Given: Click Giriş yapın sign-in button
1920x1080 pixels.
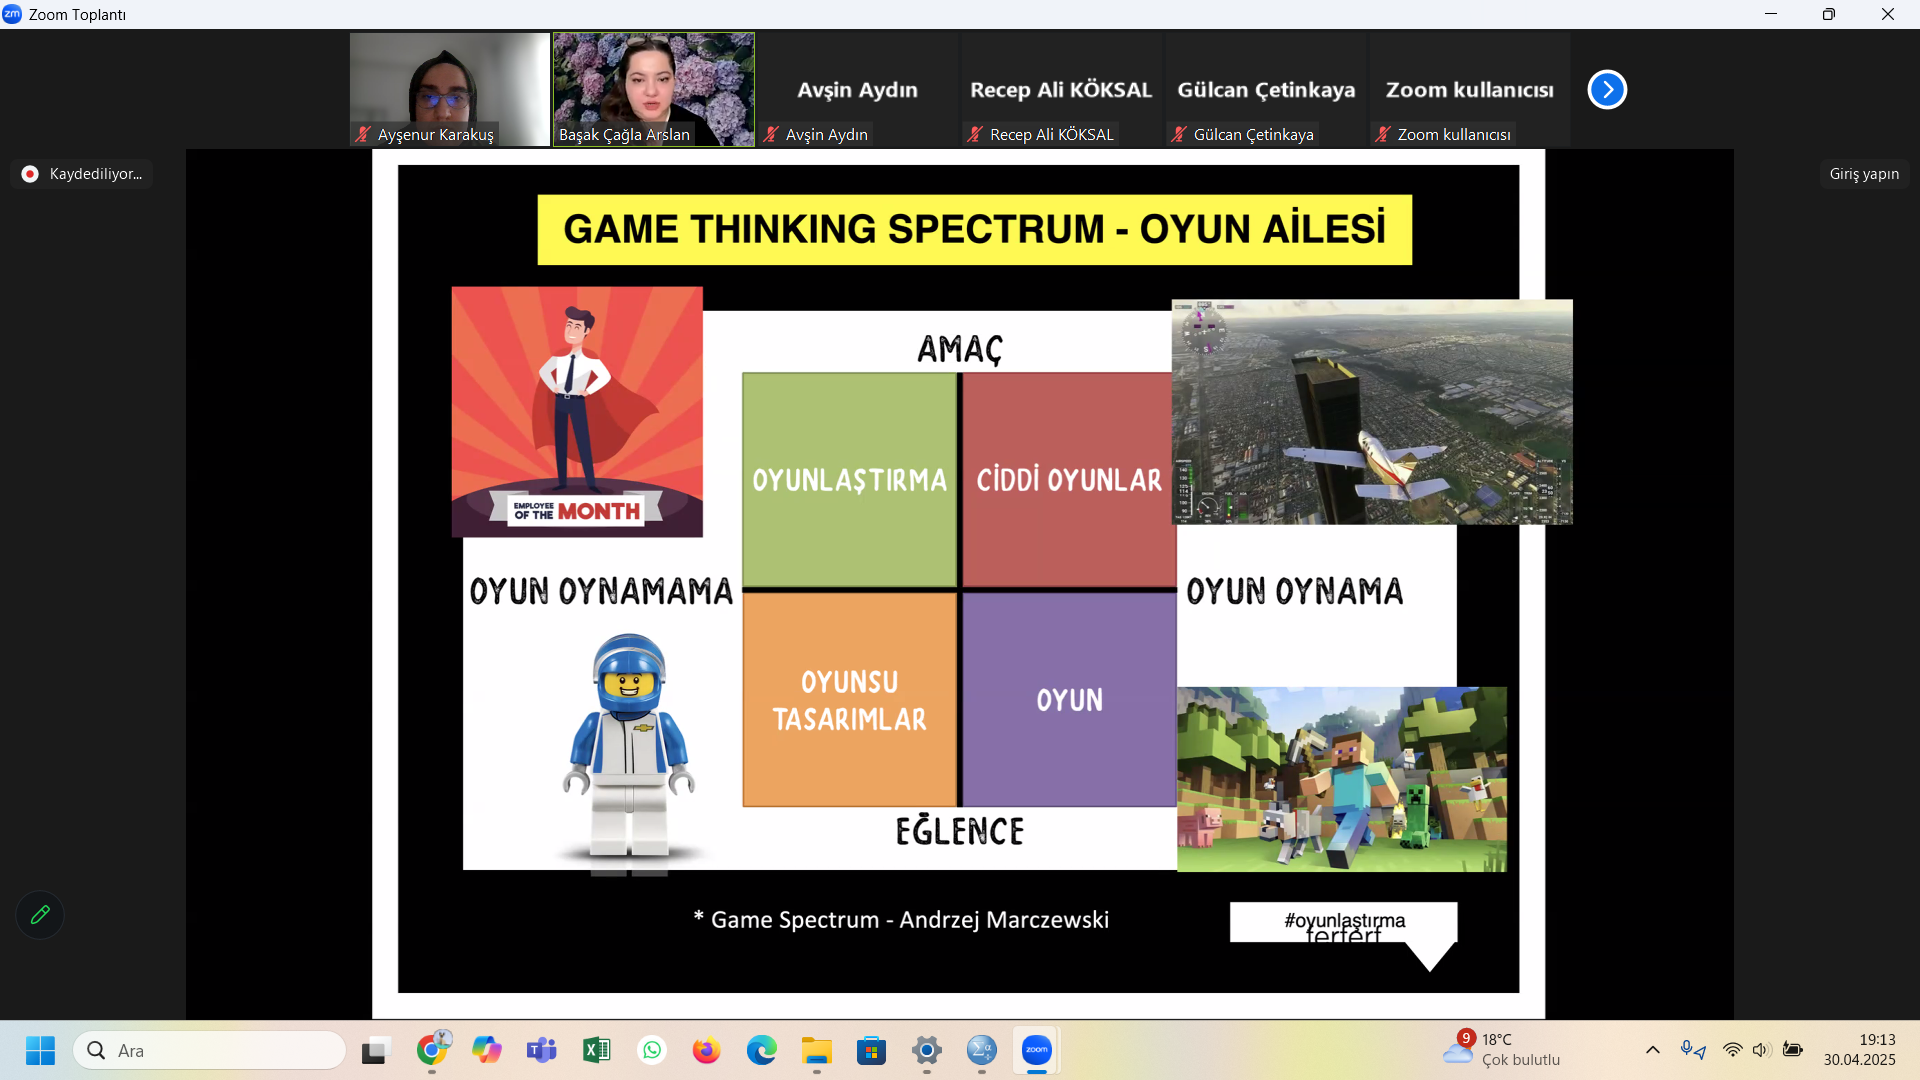Looking at the screenshot, I should (1864, 174).
